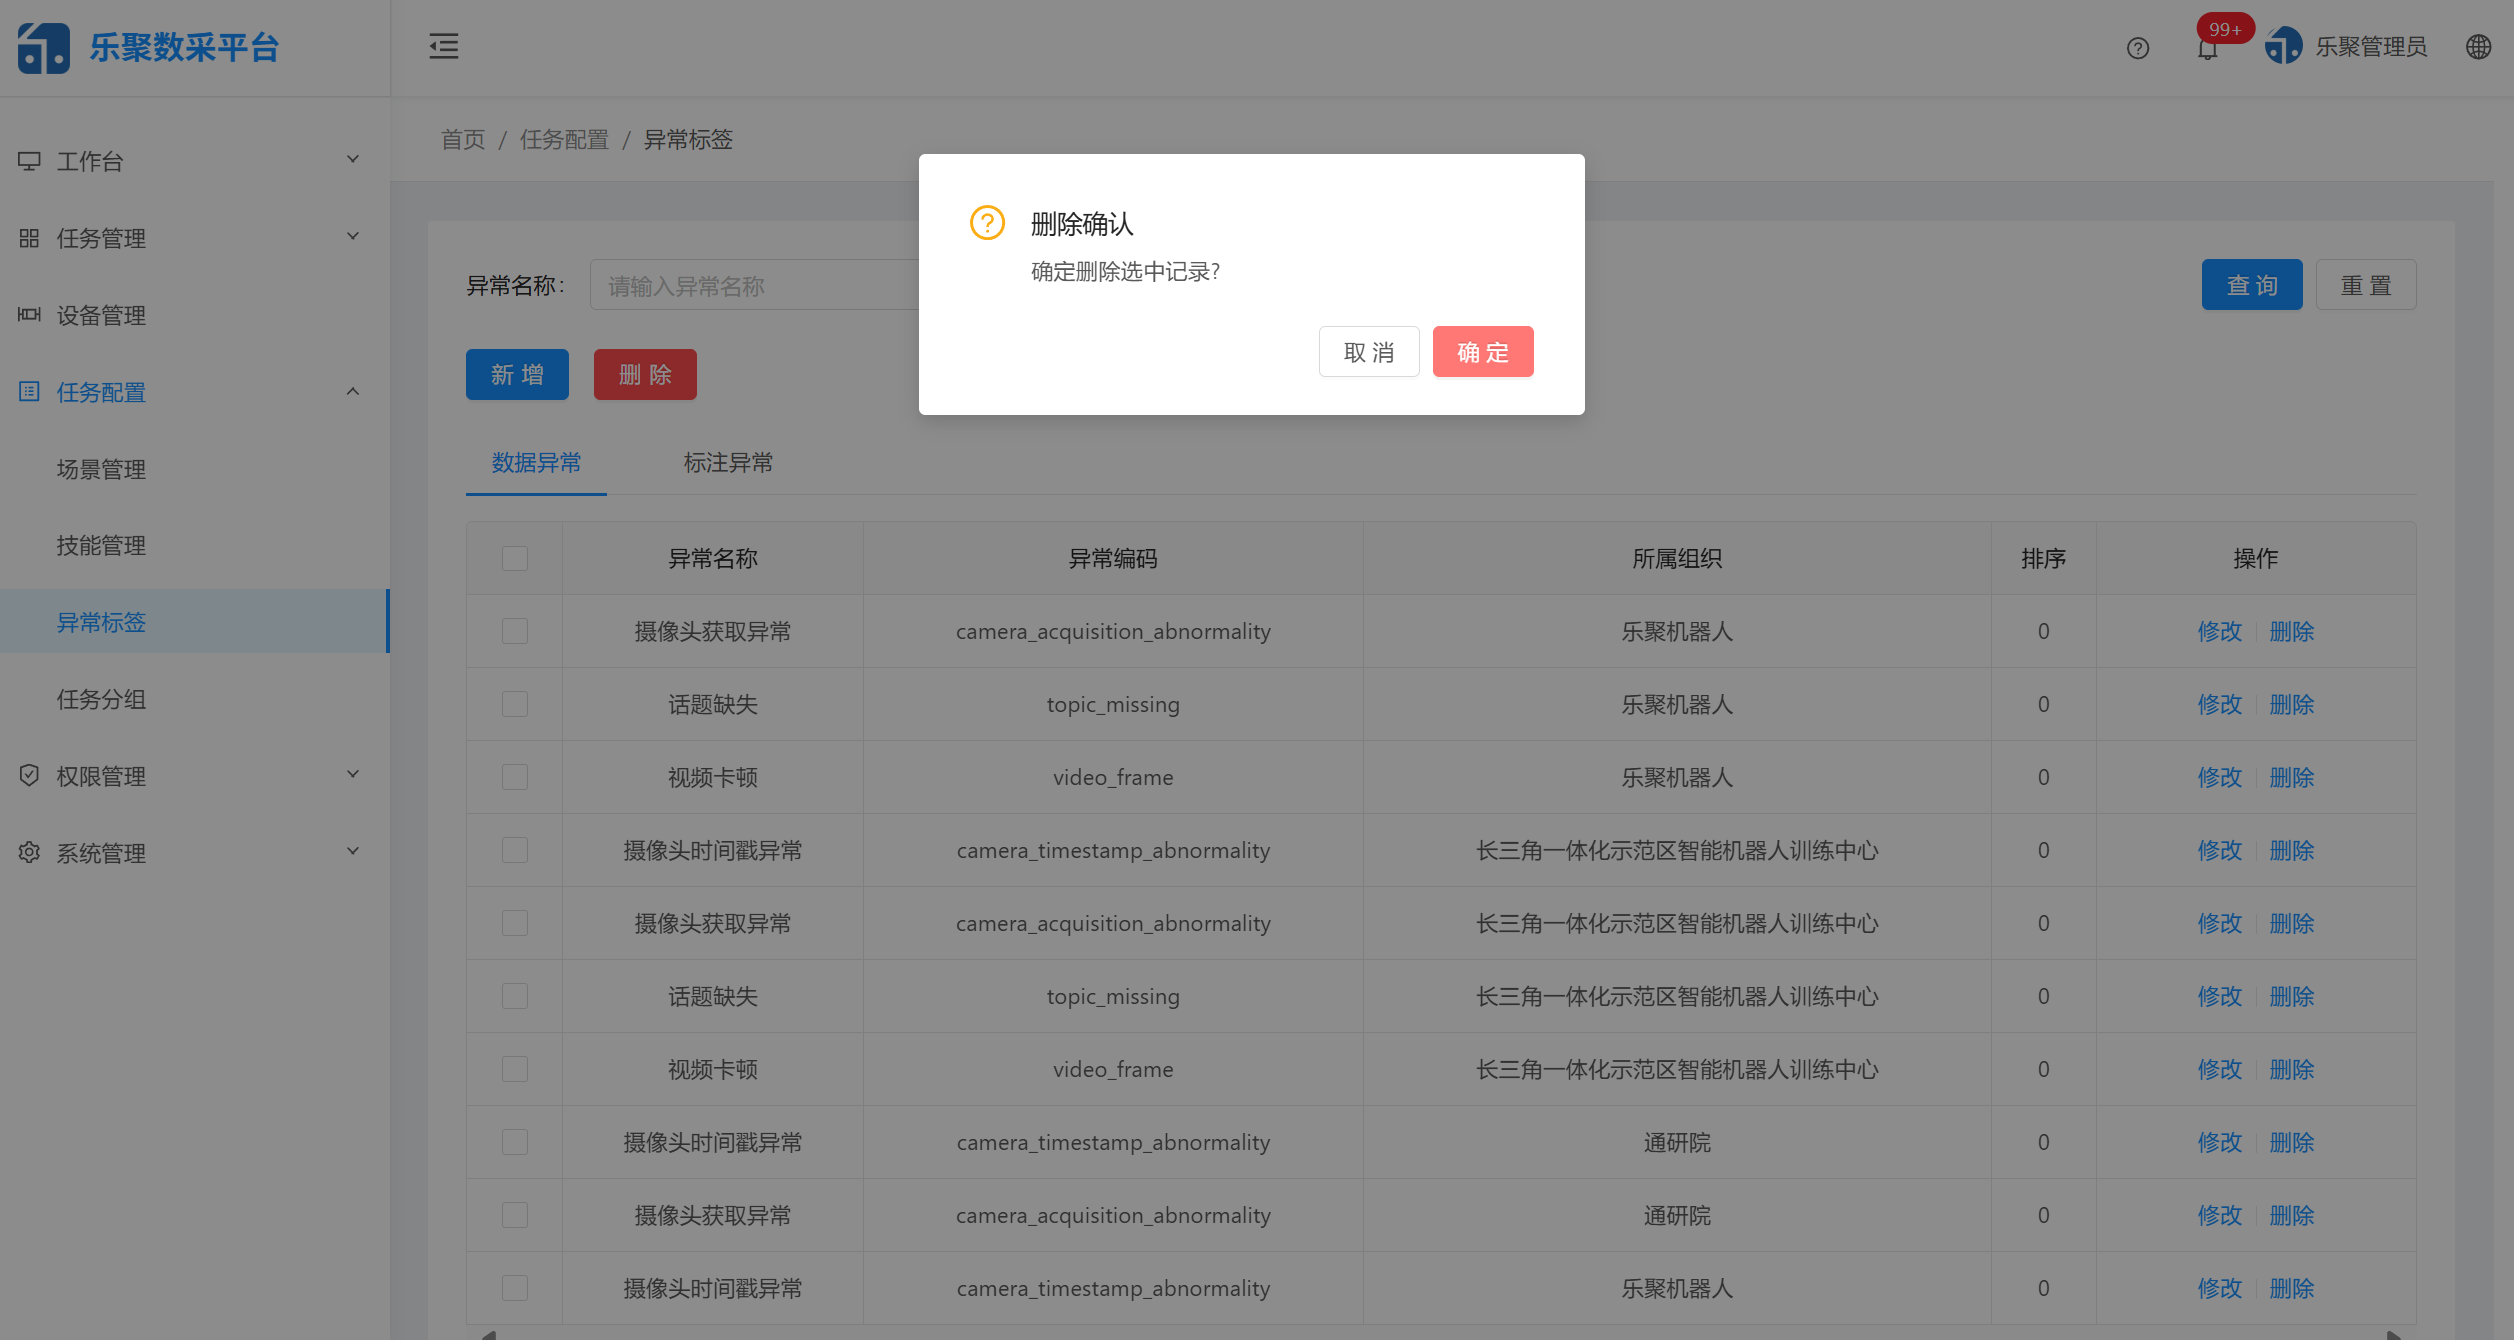The height and width of the screenshot is (1340, 2514).
Task: Check the checkbox for the 话题缺失 row
Action: 514,704
